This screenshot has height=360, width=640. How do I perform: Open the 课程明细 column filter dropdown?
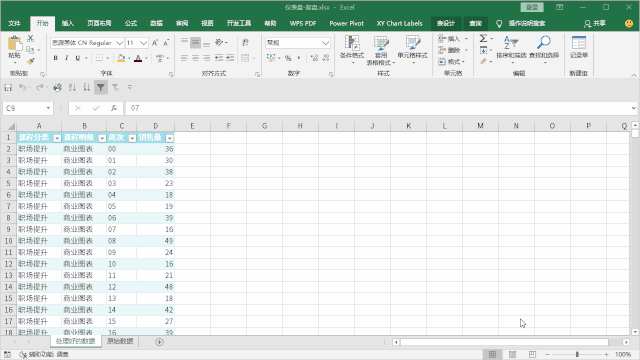[x=102, y=138]
